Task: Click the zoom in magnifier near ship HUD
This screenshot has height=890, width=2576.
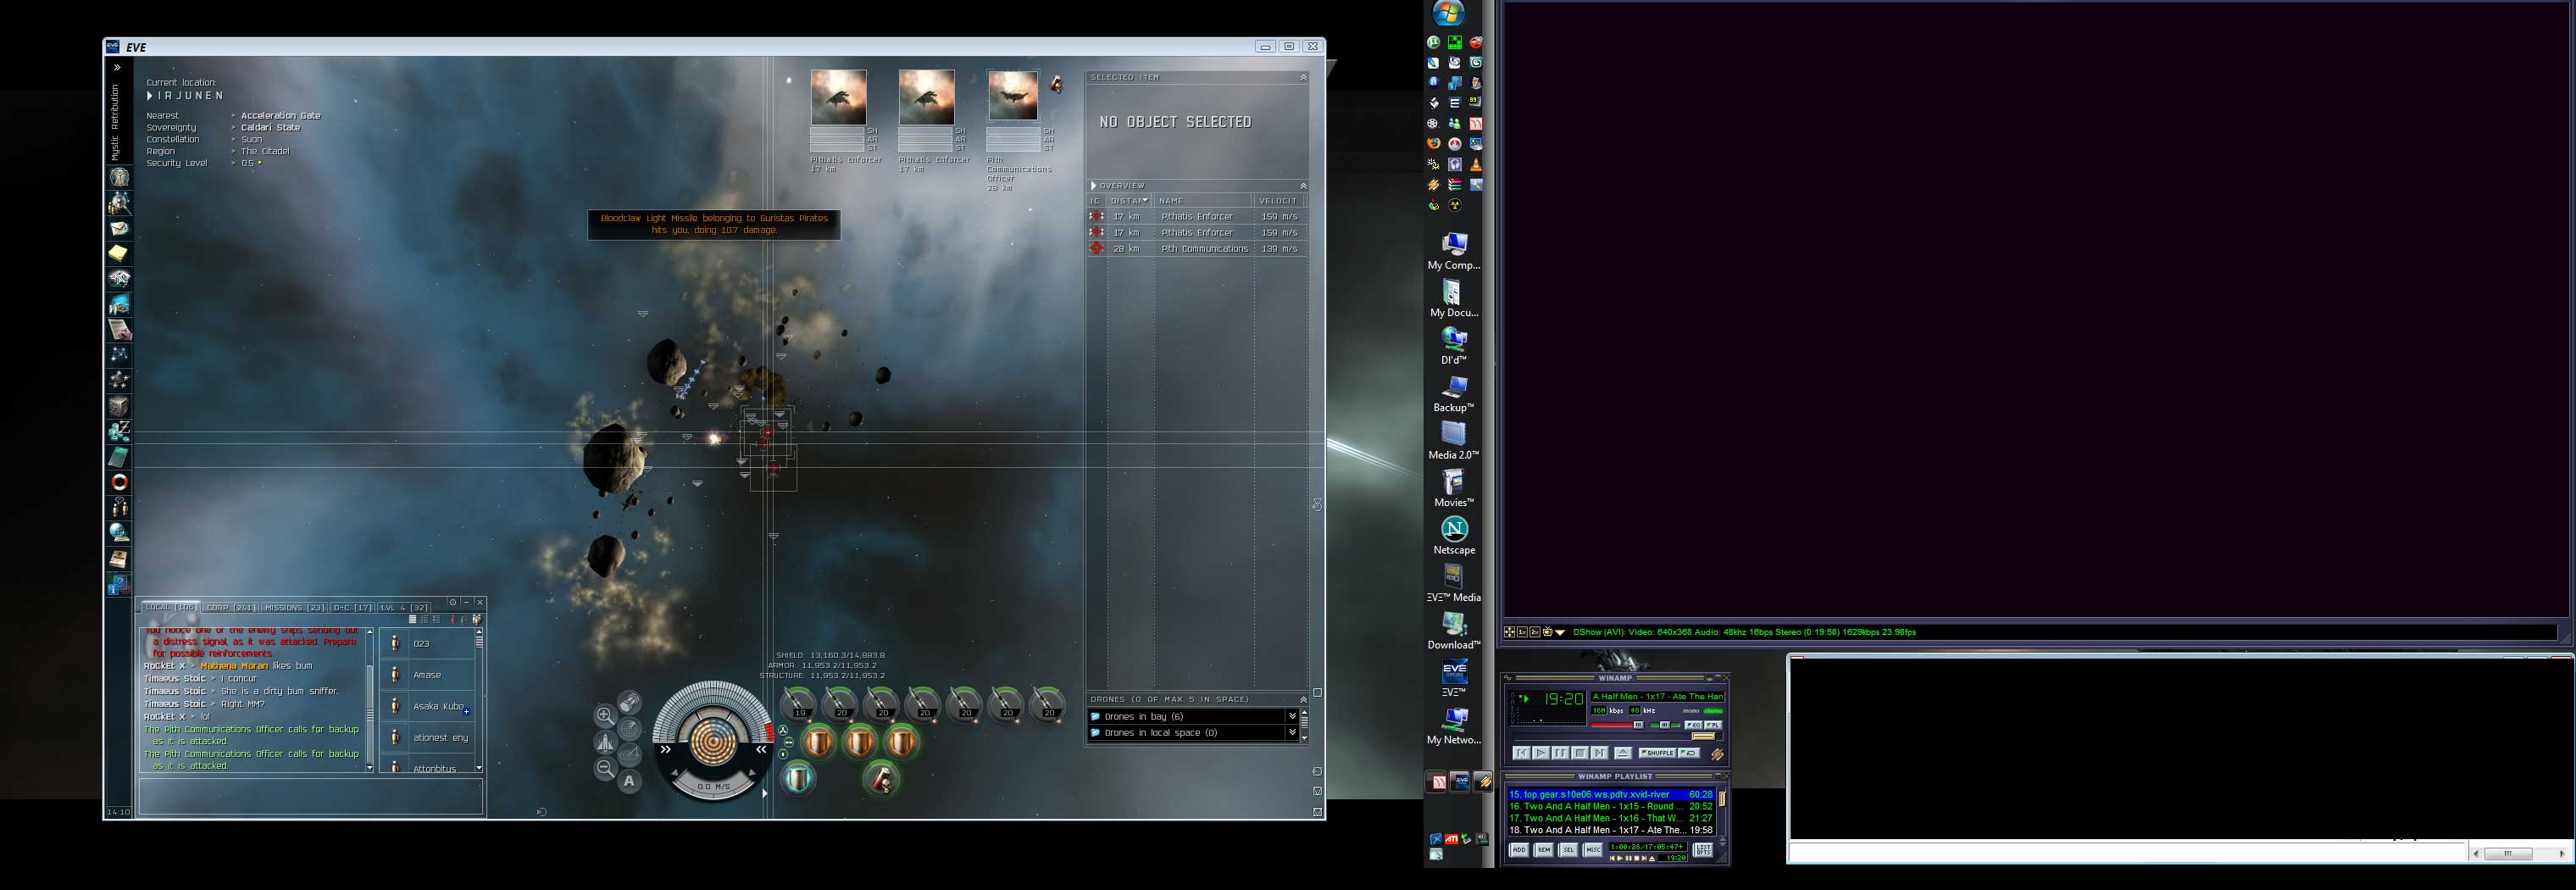Action: 605,715
